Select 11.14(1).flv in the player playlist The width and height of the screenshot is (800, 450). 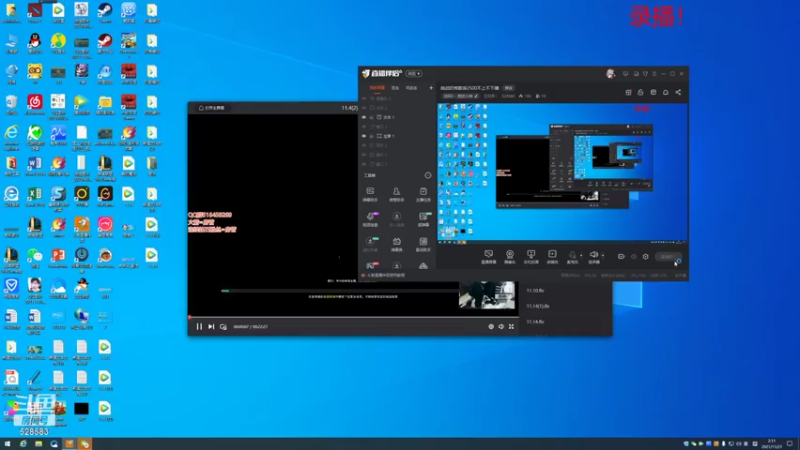[538, 306]
